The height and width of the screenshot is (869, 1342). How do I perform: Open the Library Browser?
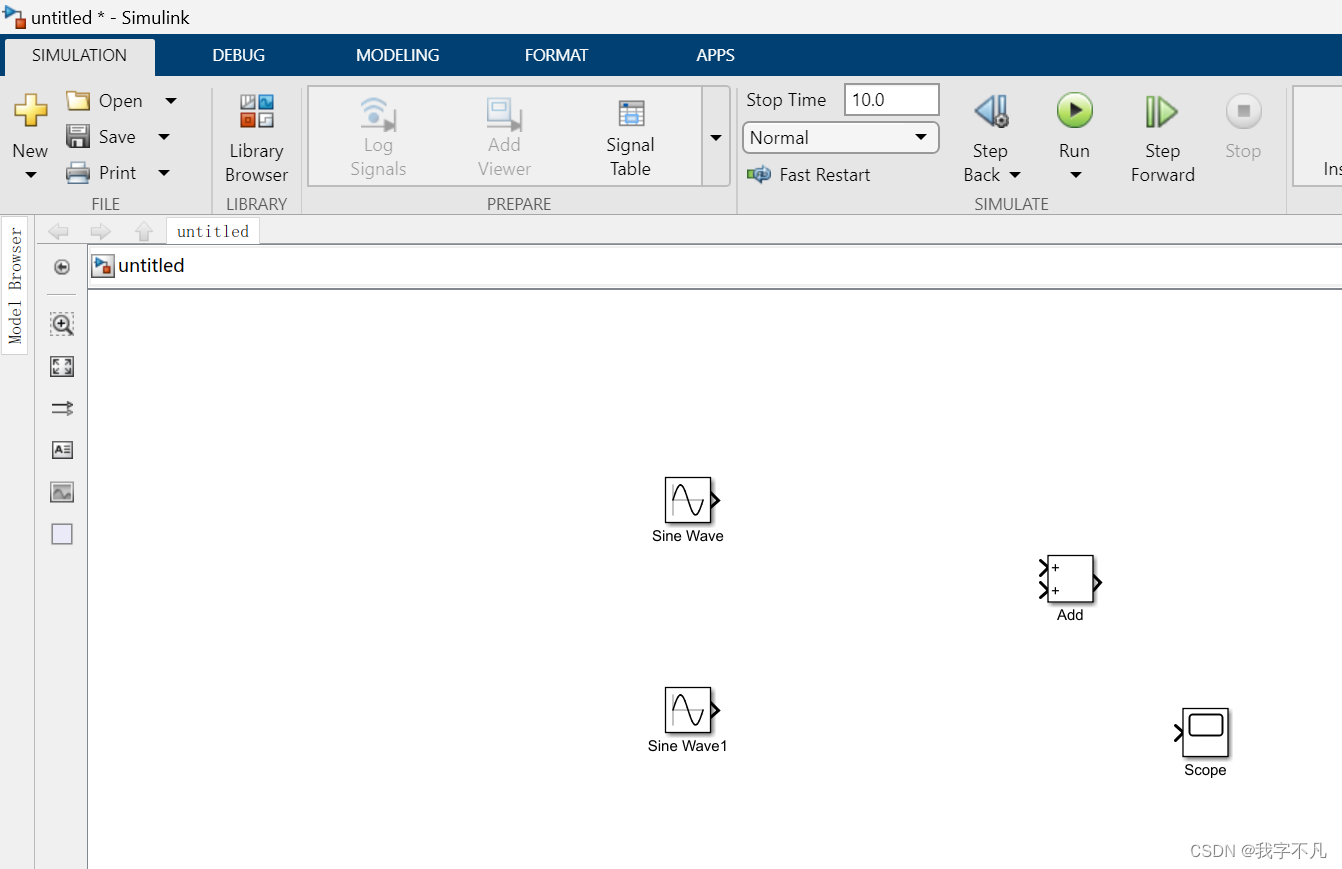coord(256,138)
